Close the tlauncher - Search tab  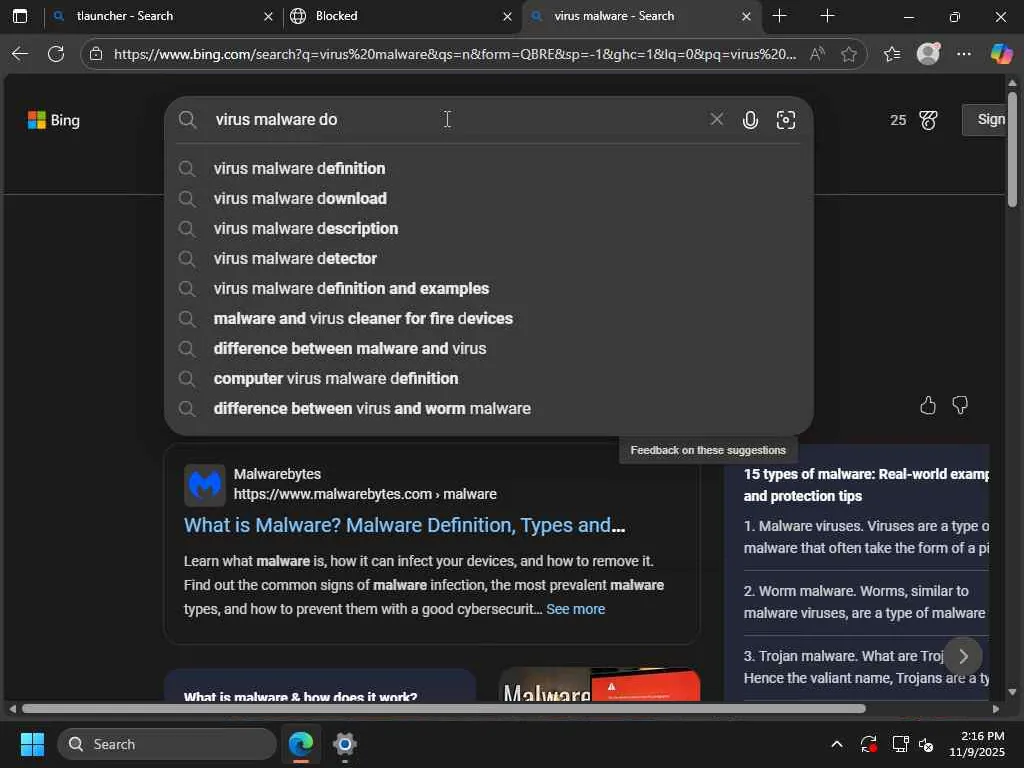pyautogui.click(x=268, y=16)
